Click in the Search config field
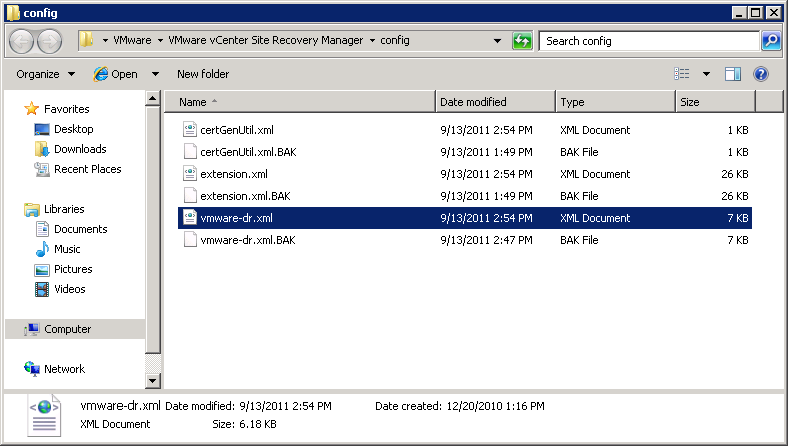The width and height of the screenshot is (788, 446). 649,41
